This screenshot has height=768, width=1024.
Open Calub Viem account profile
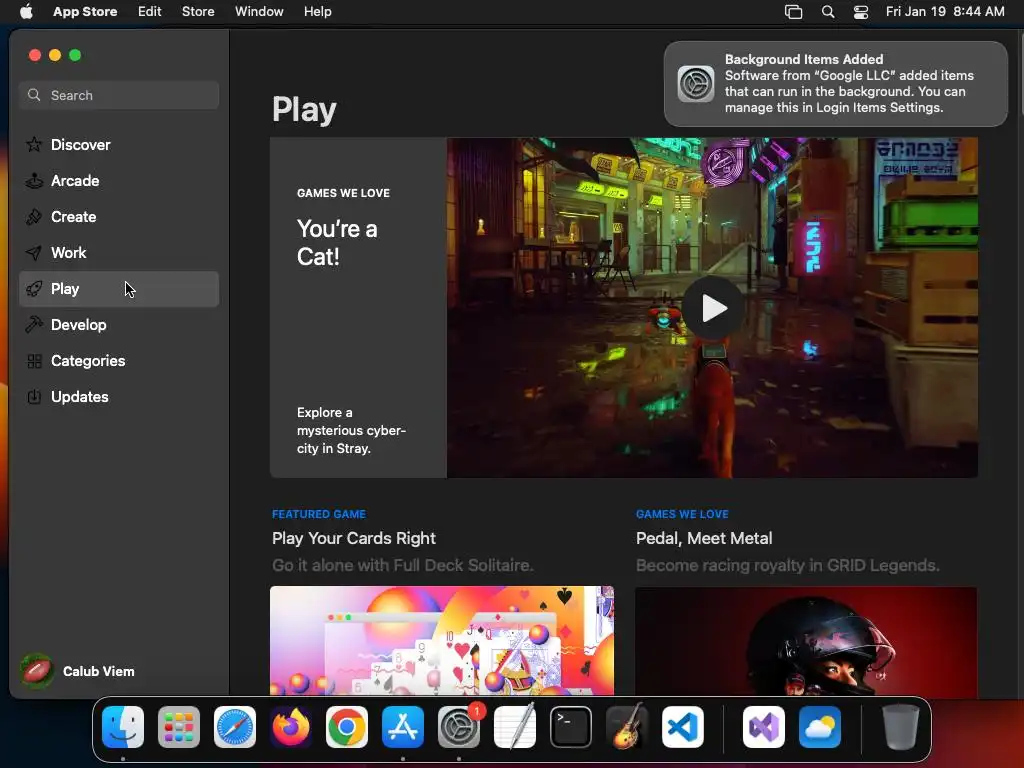(x=78, y=671)
